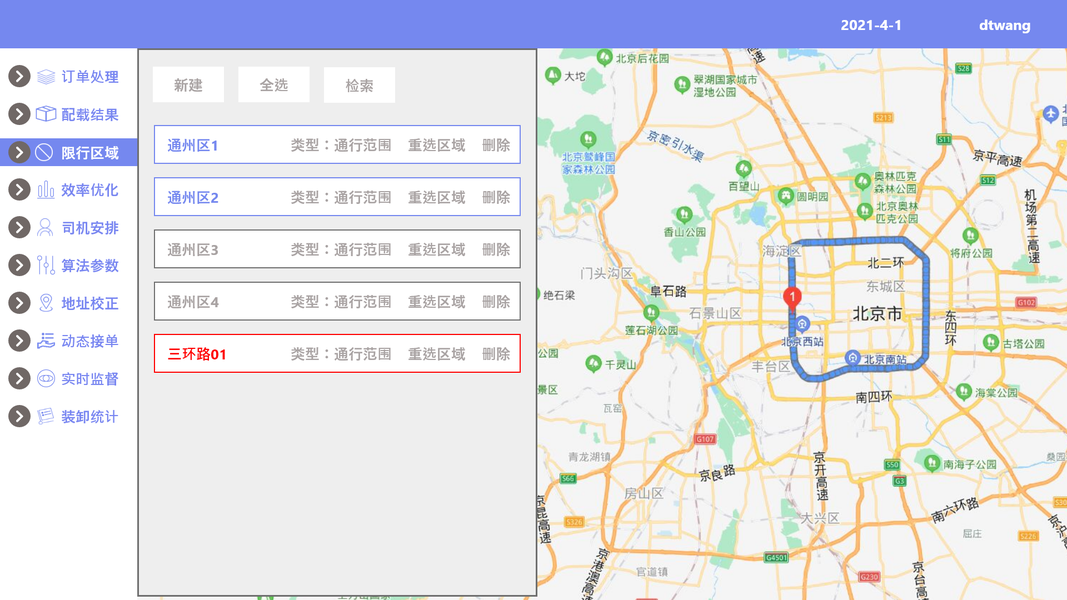Viewport: 1067px width, 600px height.
Task: Open 订单处理 menu item
Action: [90, 76]
